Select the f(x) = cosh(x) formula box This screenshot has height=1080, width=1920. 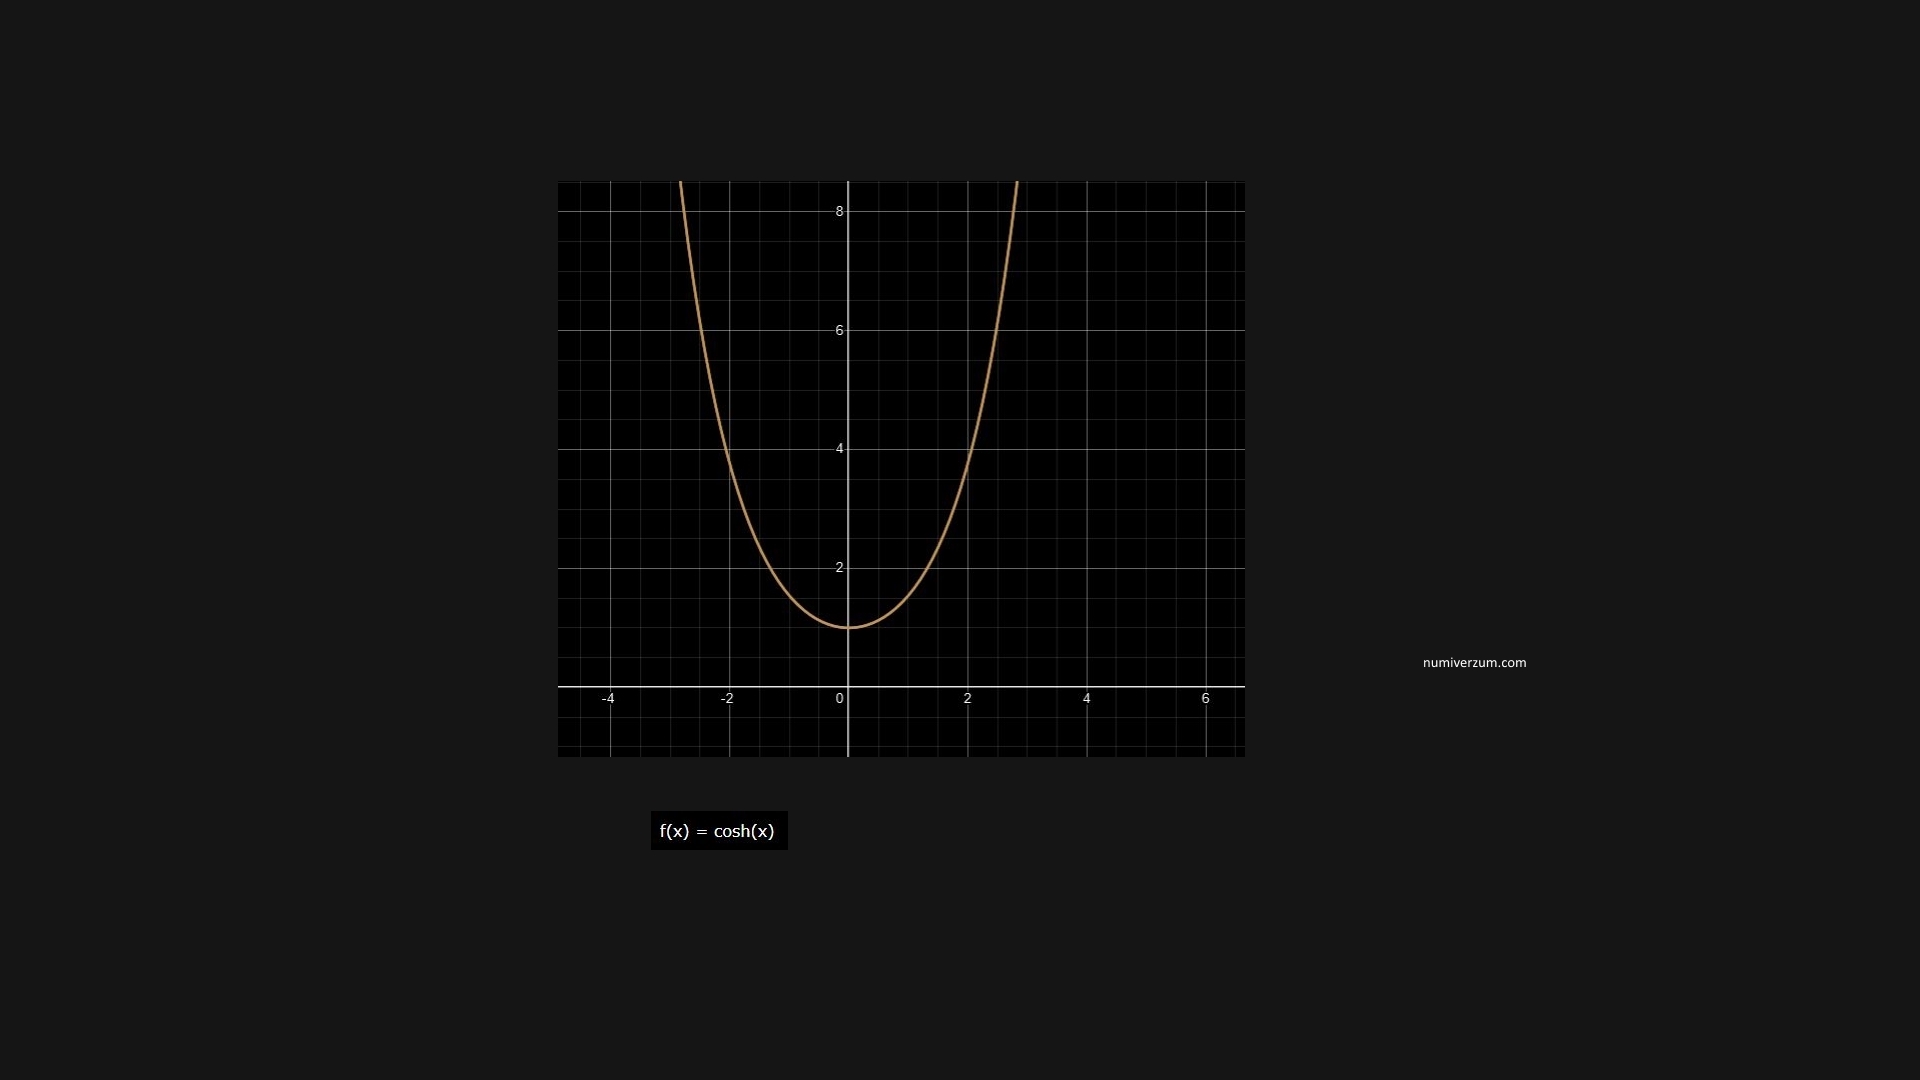coord(718,831)
